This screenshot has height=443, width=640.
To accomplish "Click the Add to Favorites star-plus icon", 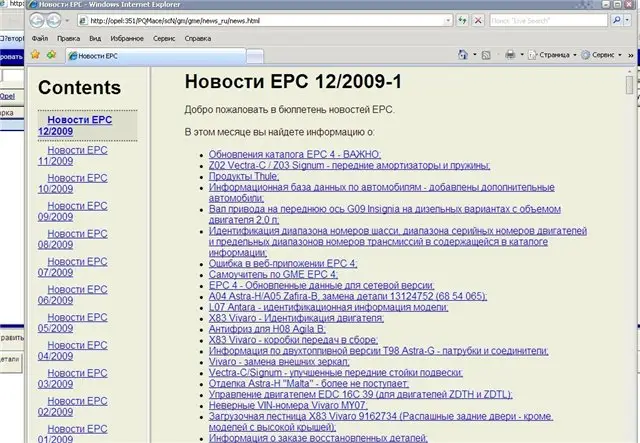I will [x=51, y=54].
